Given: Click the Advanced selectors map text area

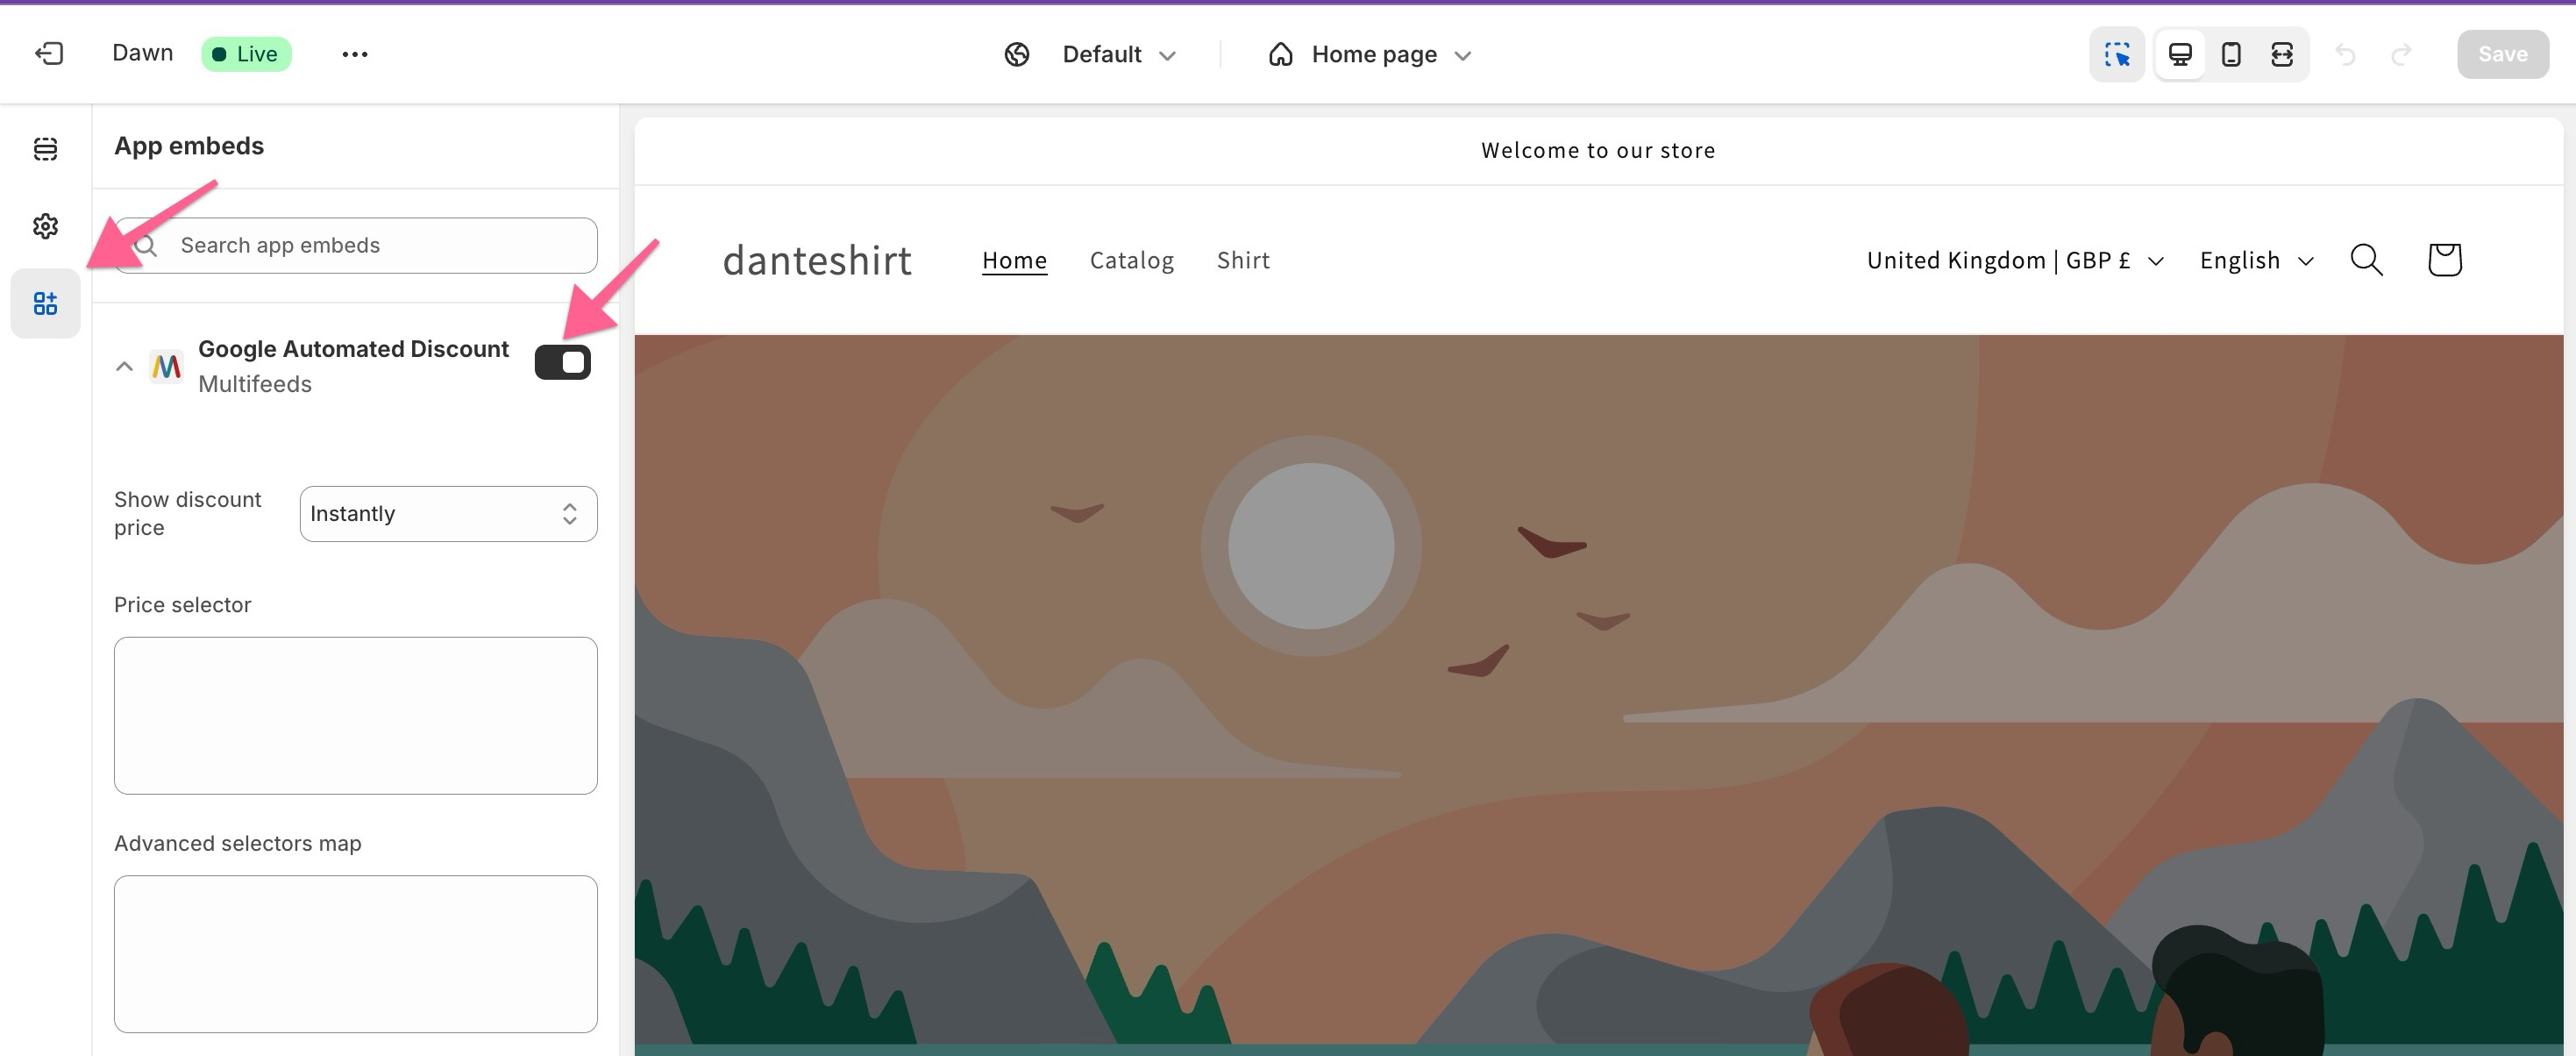Looking at the screenshot, I should [x=356, y=954].
